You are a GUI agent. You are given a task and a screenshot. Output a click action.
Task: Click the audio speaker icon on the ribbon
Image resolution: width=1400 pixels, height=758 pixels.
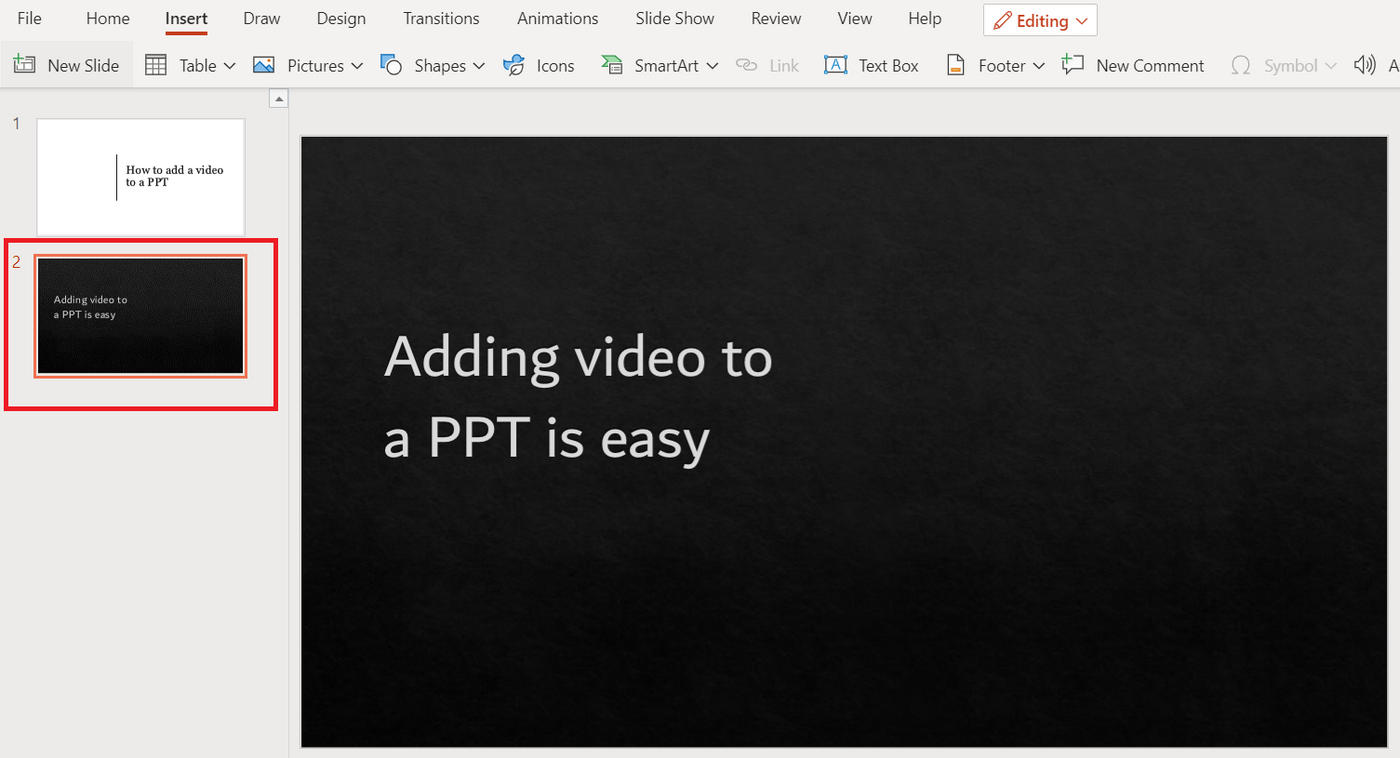[1365, 64]
